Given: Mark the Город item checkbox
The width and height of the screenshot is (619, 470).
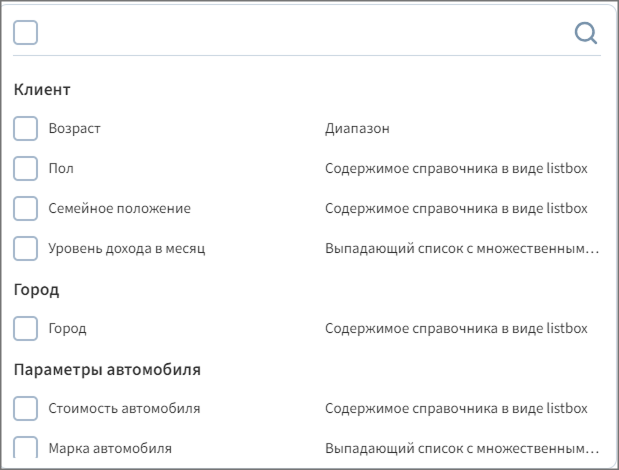Looking at the screenshot, I should 26,329.
